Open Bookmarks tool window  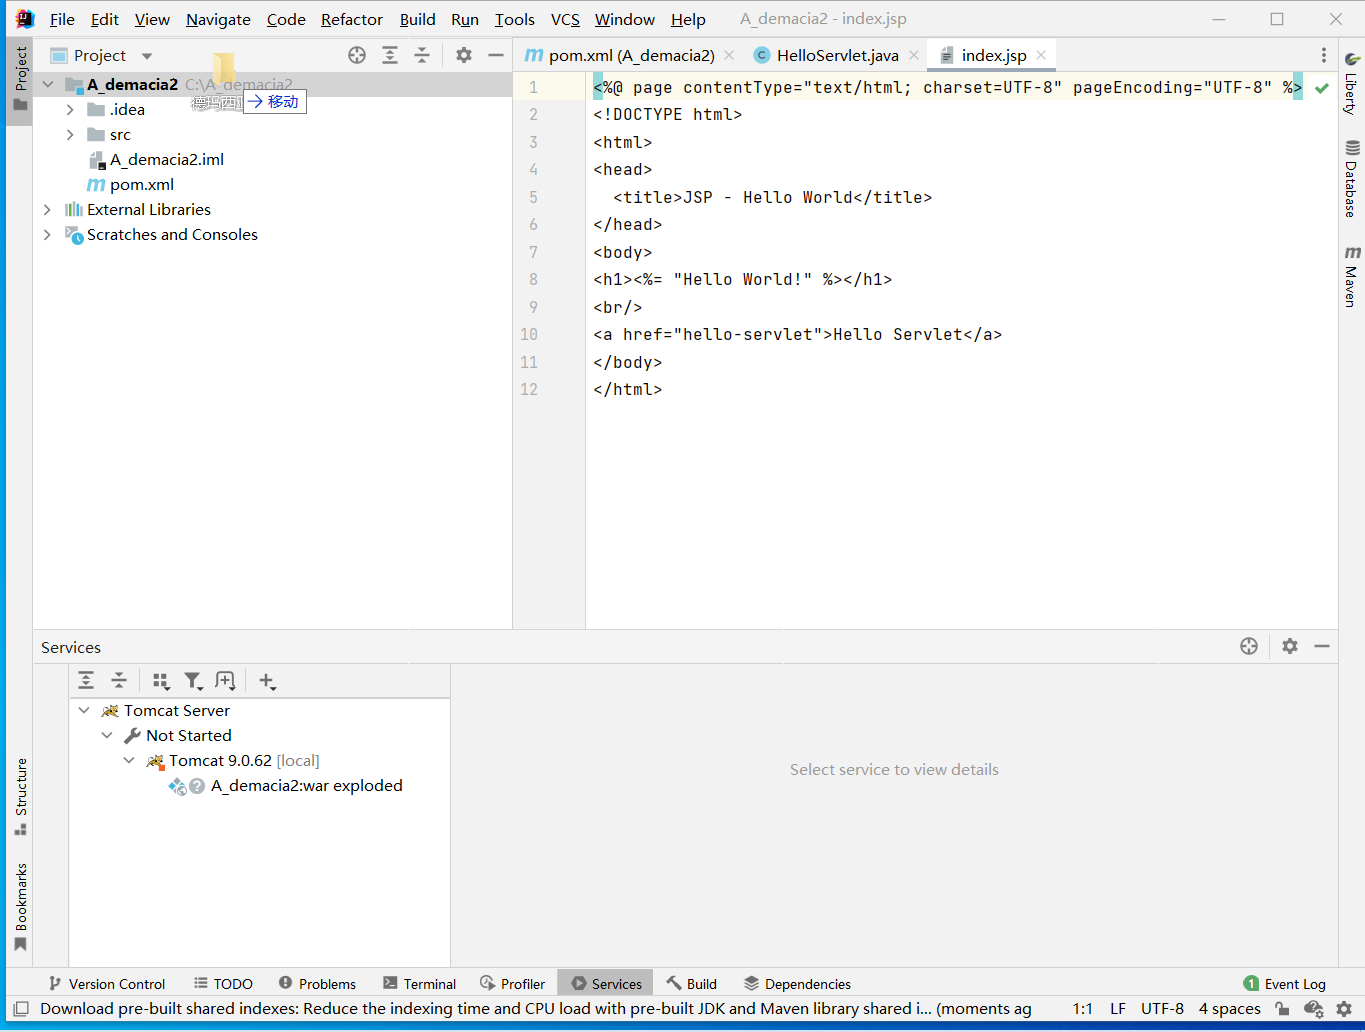coord(20,907)
